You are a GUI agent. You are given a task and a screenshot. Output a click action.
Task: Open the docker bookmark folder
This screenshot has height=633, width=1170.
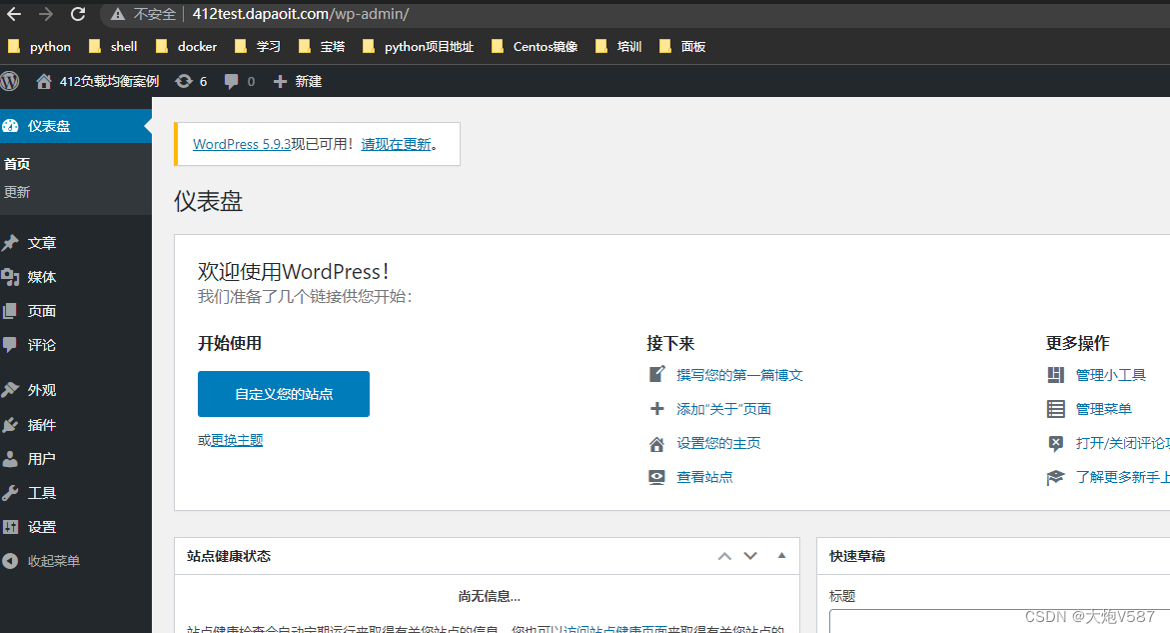click(186, 46)
